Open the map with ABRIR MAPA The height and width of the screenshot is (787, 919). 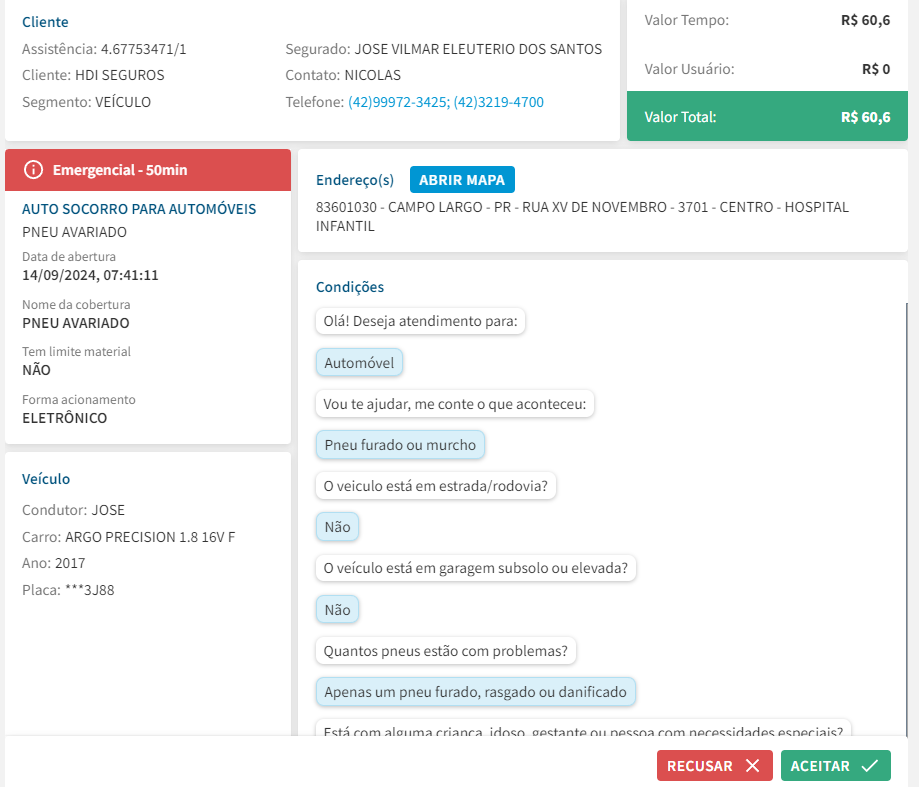462,180
